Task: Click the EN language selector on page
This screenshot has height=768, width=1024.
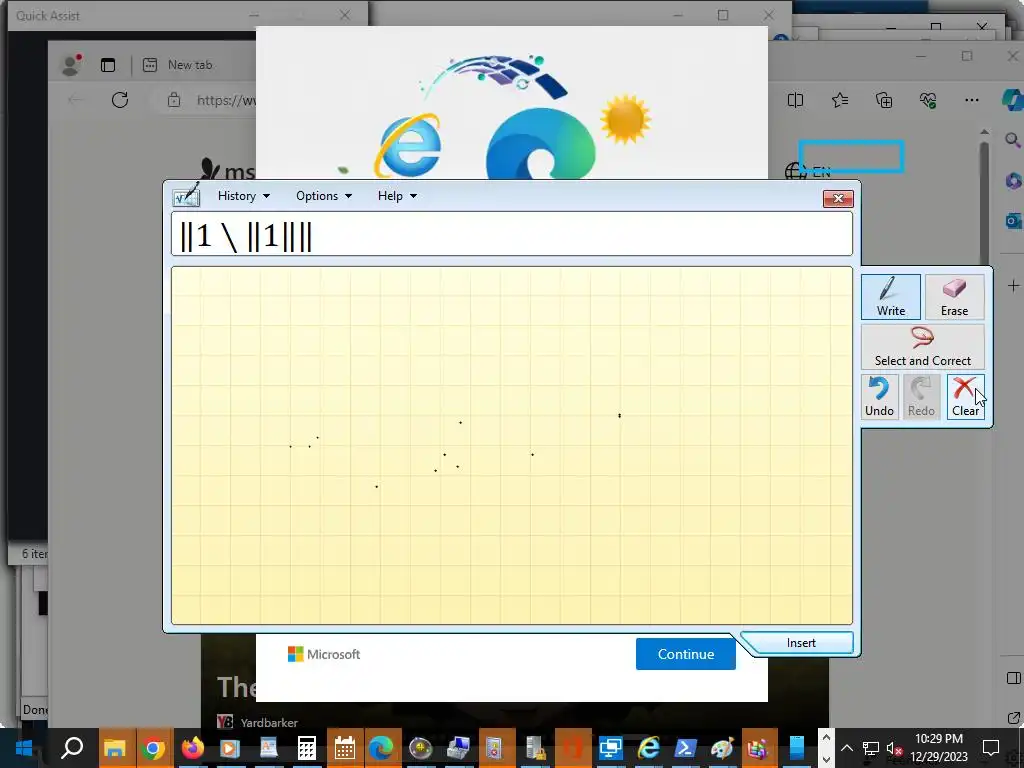Action: pyautogui.click(x=808, y=172)
